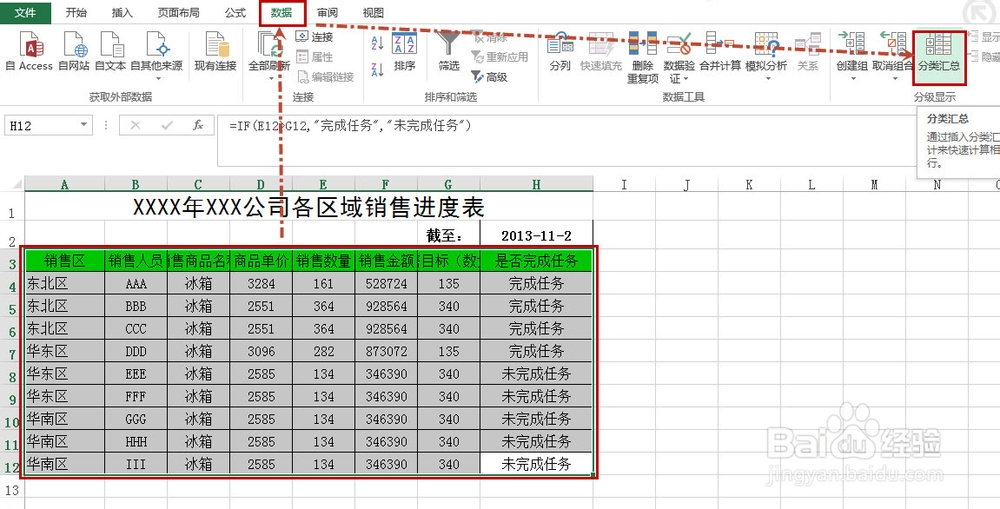Click the date cell 2013-11-2

pos(536,235)
